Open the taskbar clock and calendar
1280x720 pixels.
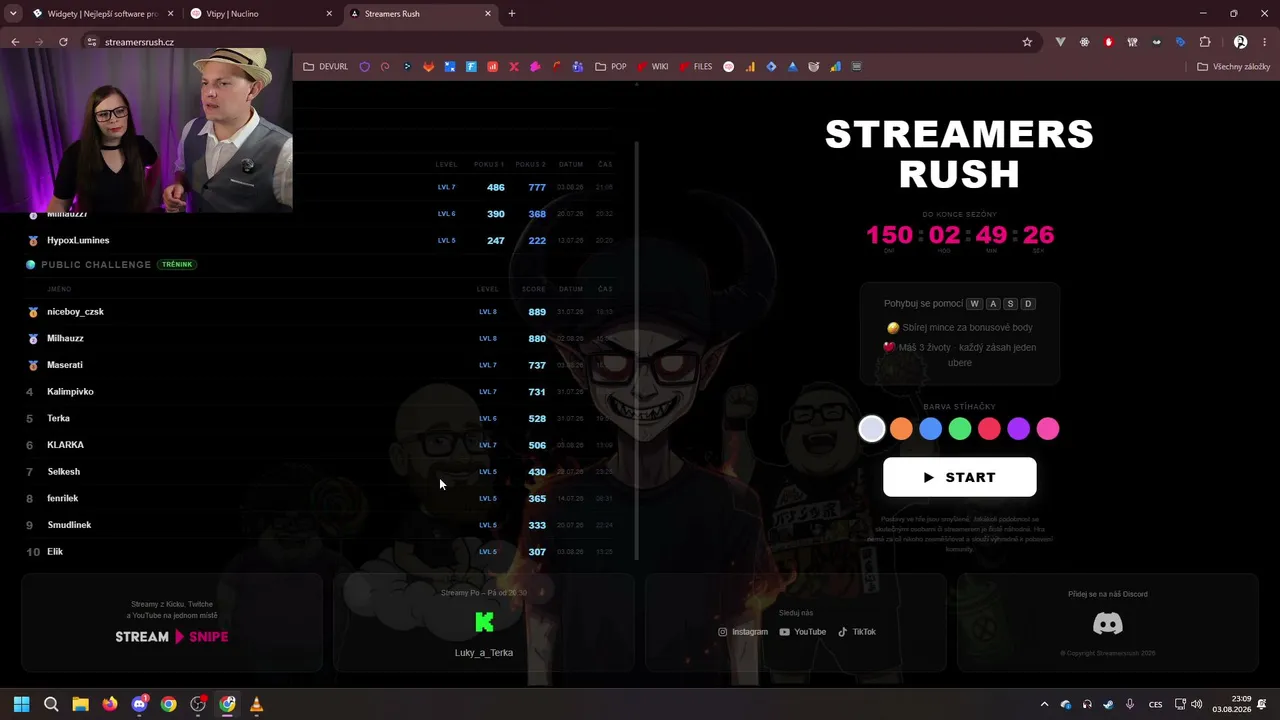[1232, 704]
